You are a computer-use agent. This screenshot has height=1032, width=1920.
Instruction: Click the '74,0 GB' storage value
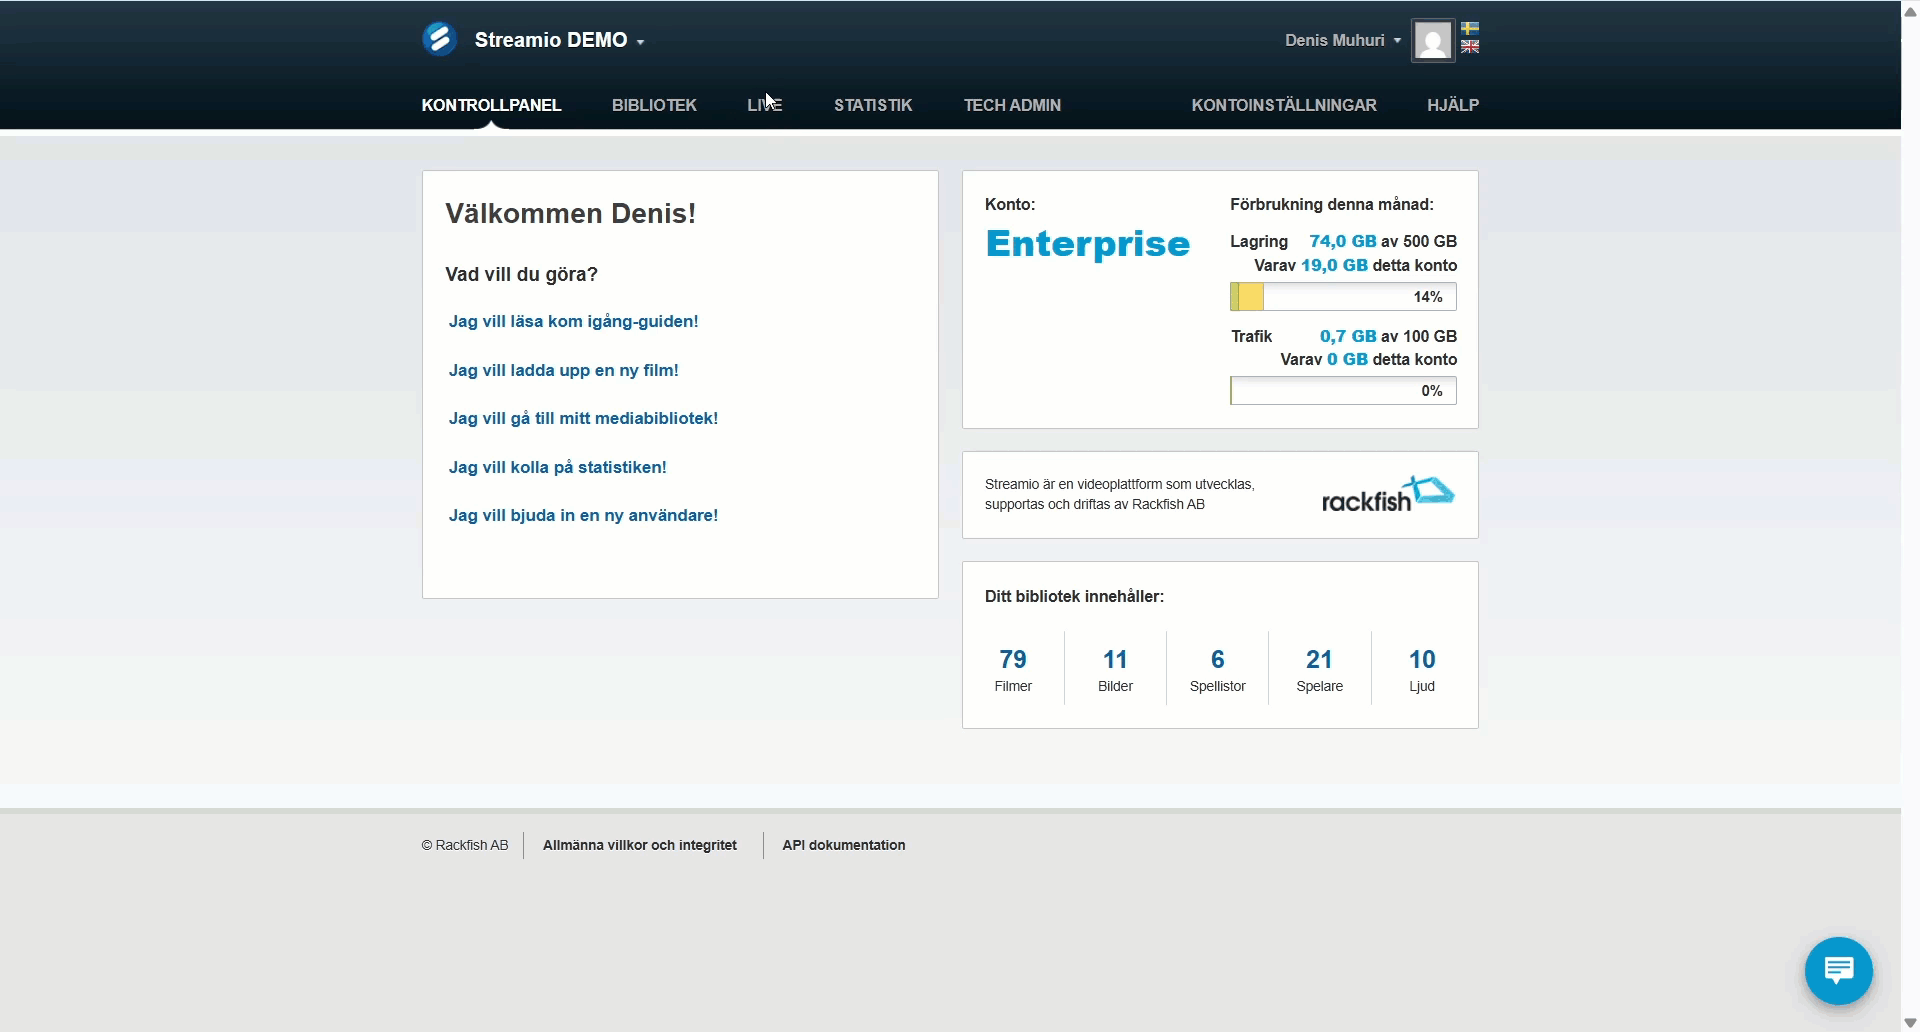click(1343, 241)
